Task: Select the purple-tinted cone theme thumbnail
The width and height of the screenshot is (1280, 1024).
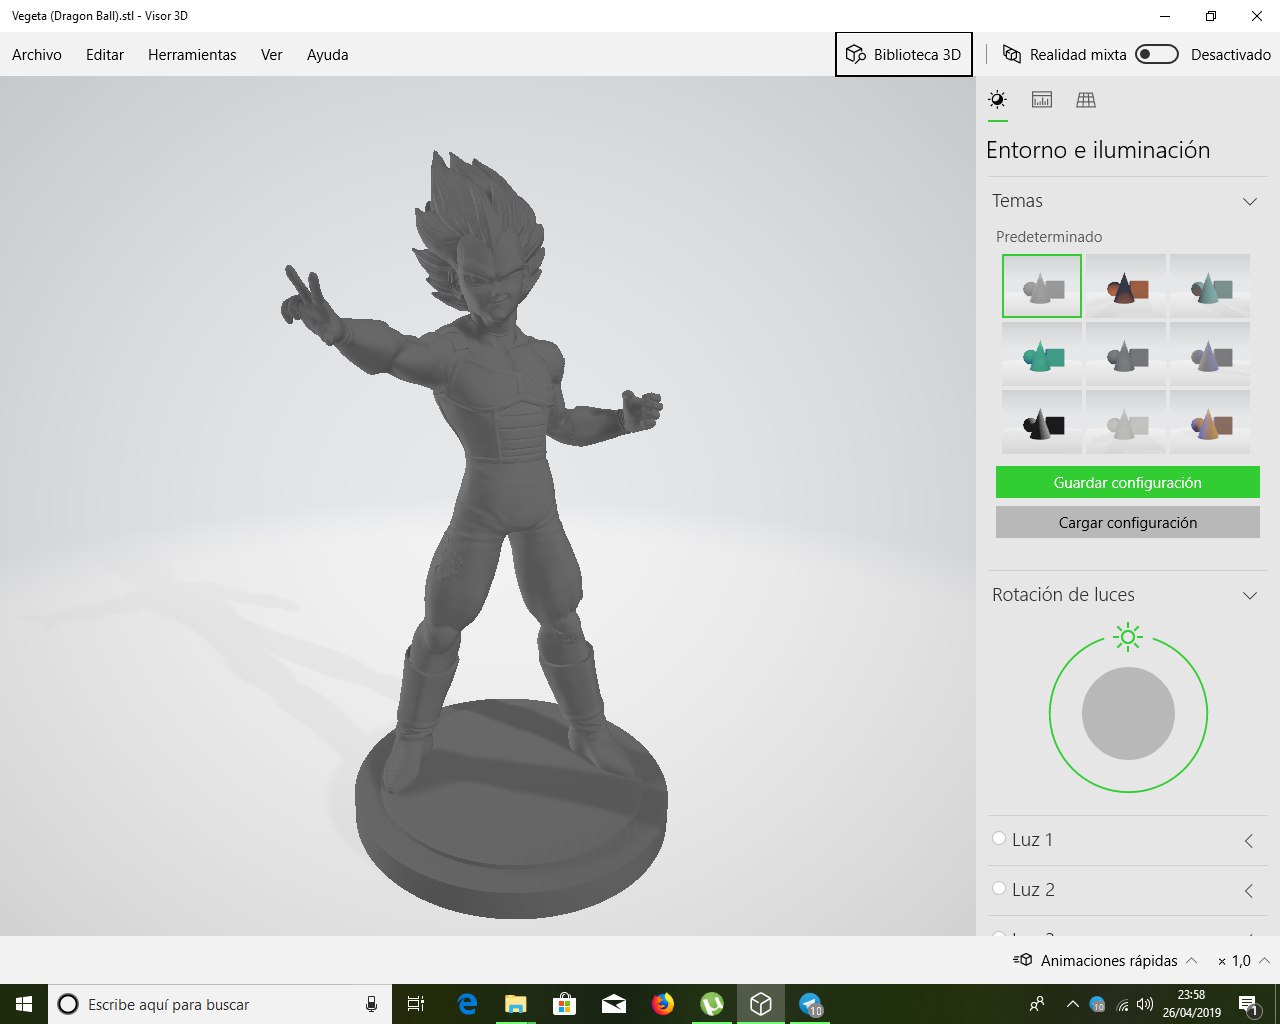Action: point(1210,354)
